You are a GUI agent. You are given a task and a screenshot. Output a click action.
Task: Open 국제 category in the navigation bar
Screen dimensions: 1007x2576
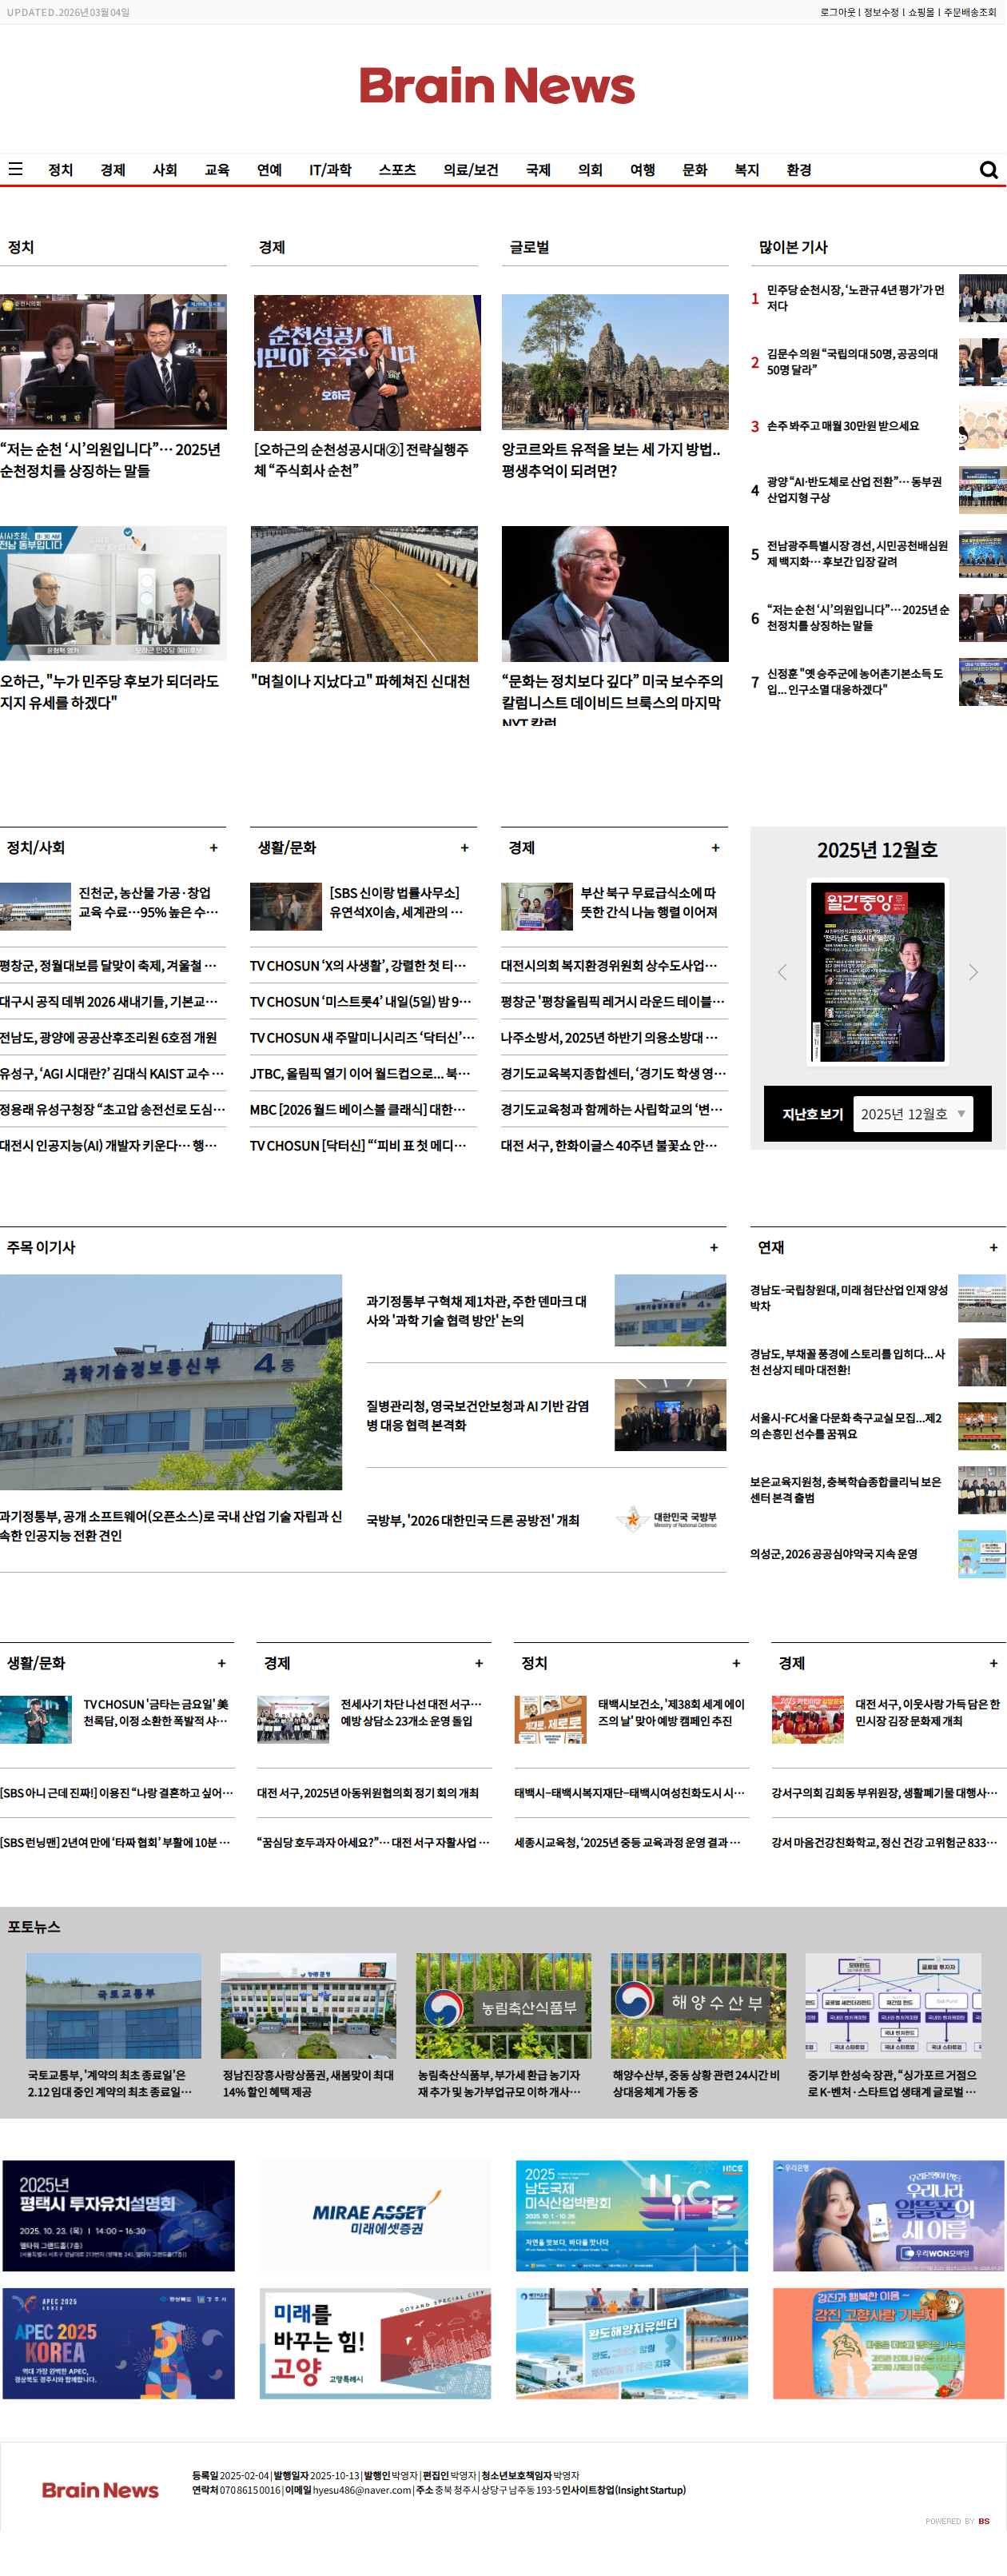point(538,170)
